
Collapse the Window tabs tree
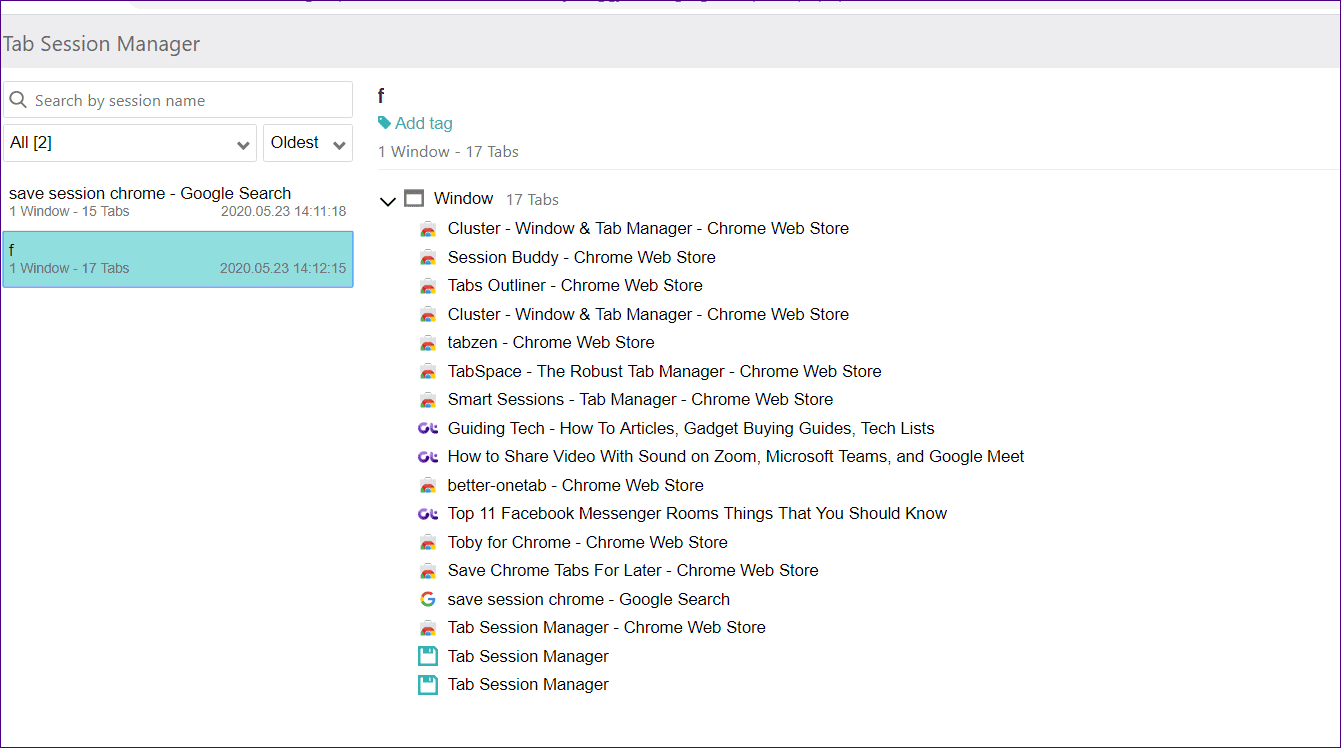pyautogui.click(x=388, y=201)
